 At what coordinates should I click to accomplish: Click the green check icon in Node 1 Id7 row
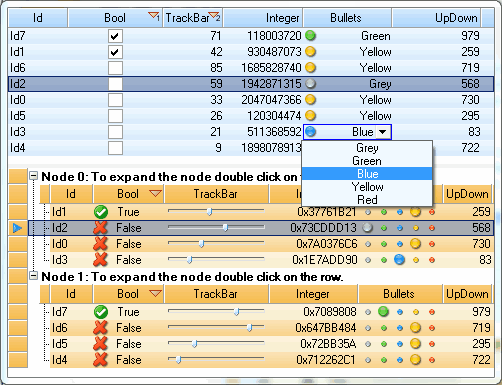[101, 312]
